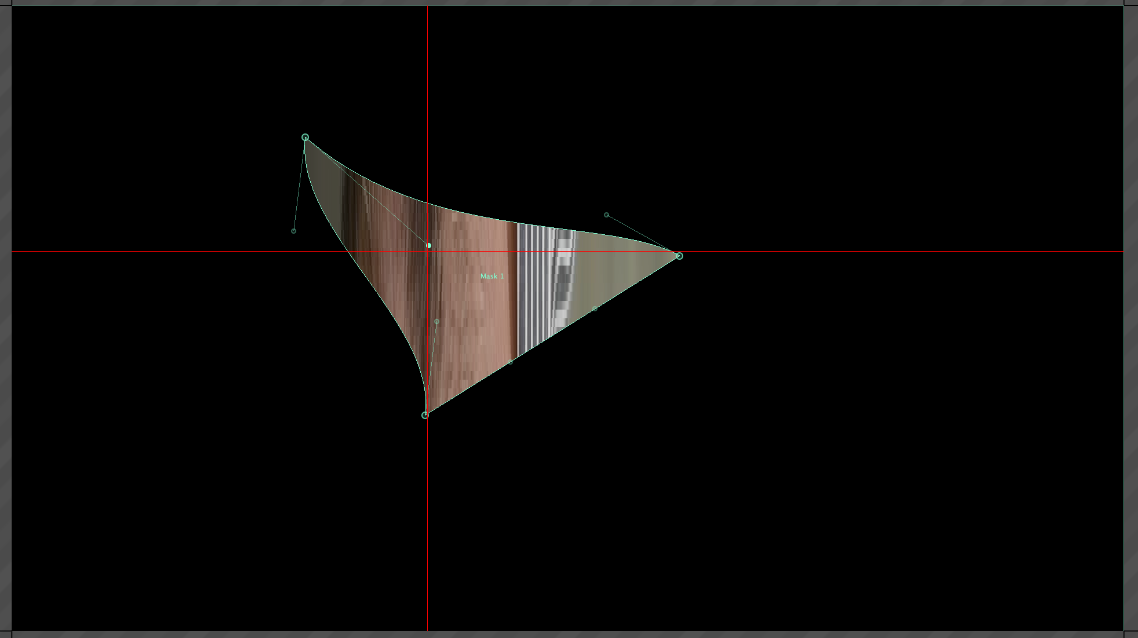Click the small marker on the lower-right mask edge
1138x638 pixels.
click(593, 309)
